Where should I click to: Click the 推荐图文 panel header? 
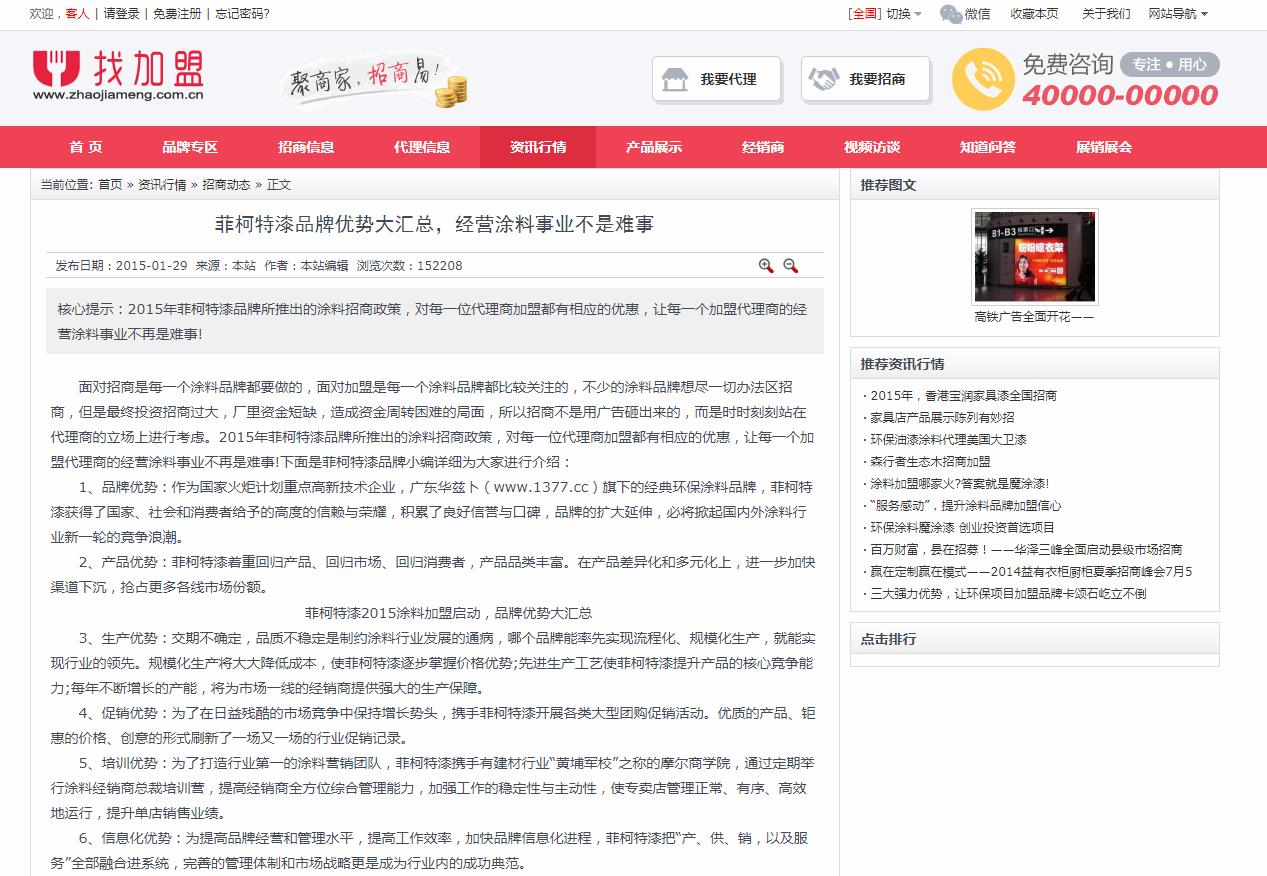click(x=1035, y=185)
